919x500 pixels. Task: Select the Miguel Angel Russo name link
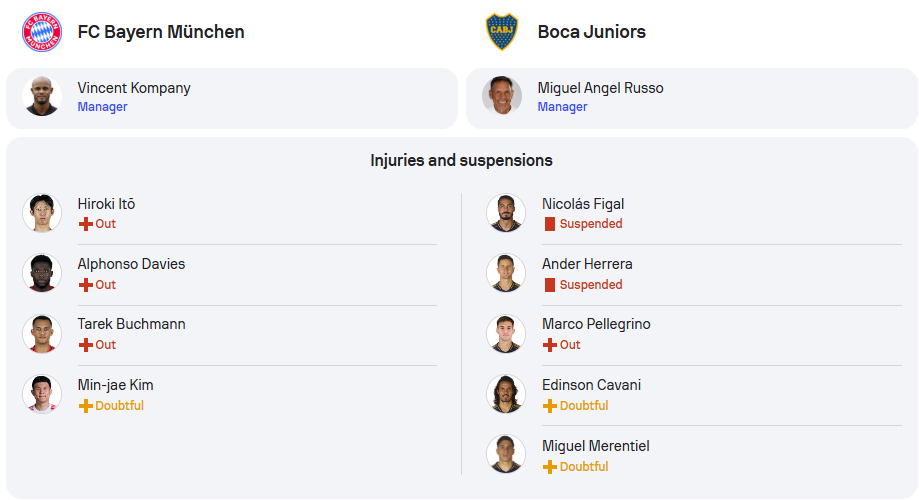coord(600,88)
